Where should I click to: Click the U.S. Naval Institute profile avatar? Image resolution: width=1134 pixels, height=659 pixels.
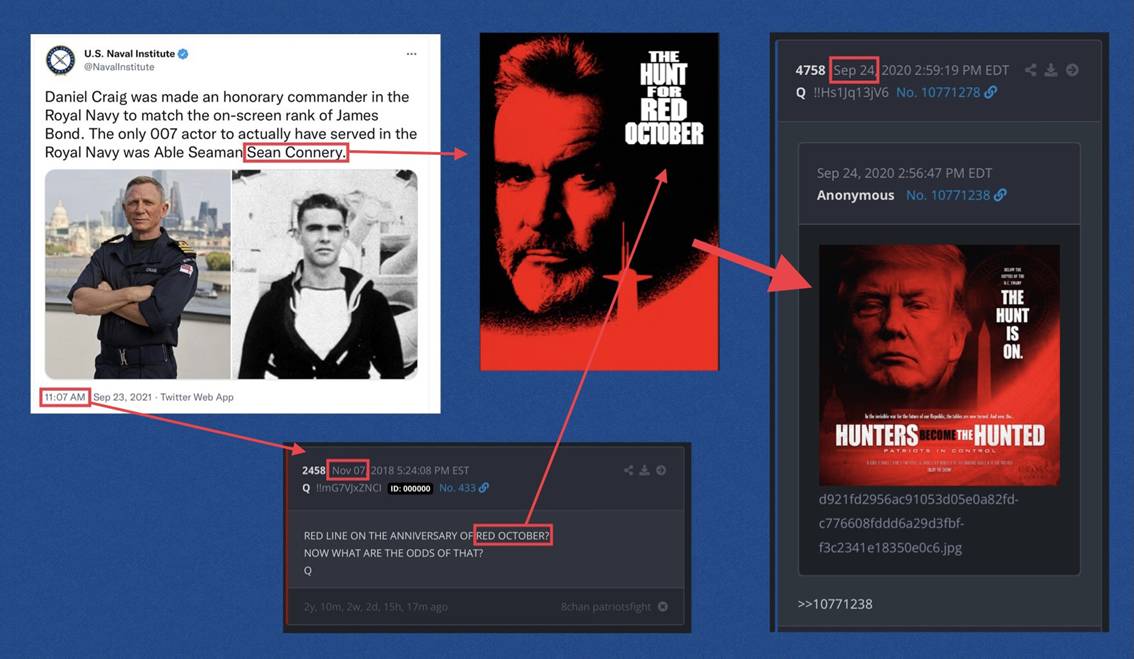(60, 60)
